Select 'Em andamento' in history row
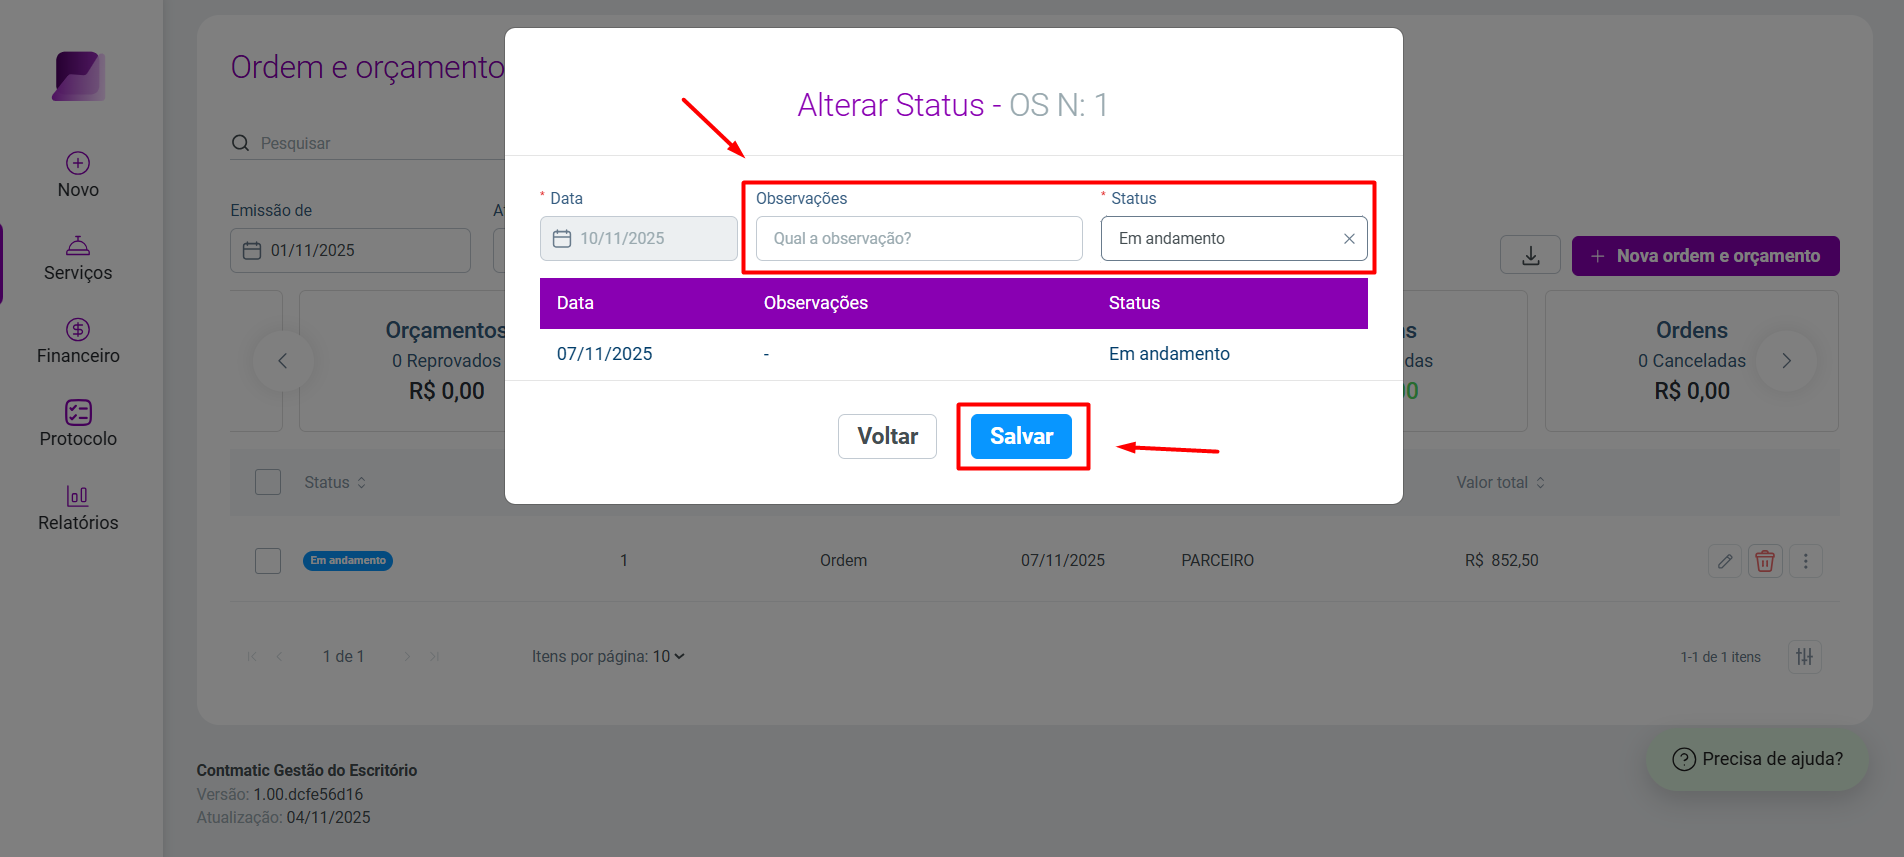This screenshot has height=857, width=1904. tap(1169, 354)
